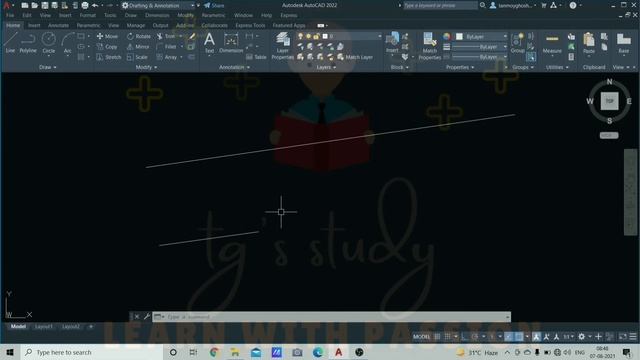Open the Annotation scale dropdown in status bar
Viewport: 640px width, 360px height.
click(x=569, y=337)
